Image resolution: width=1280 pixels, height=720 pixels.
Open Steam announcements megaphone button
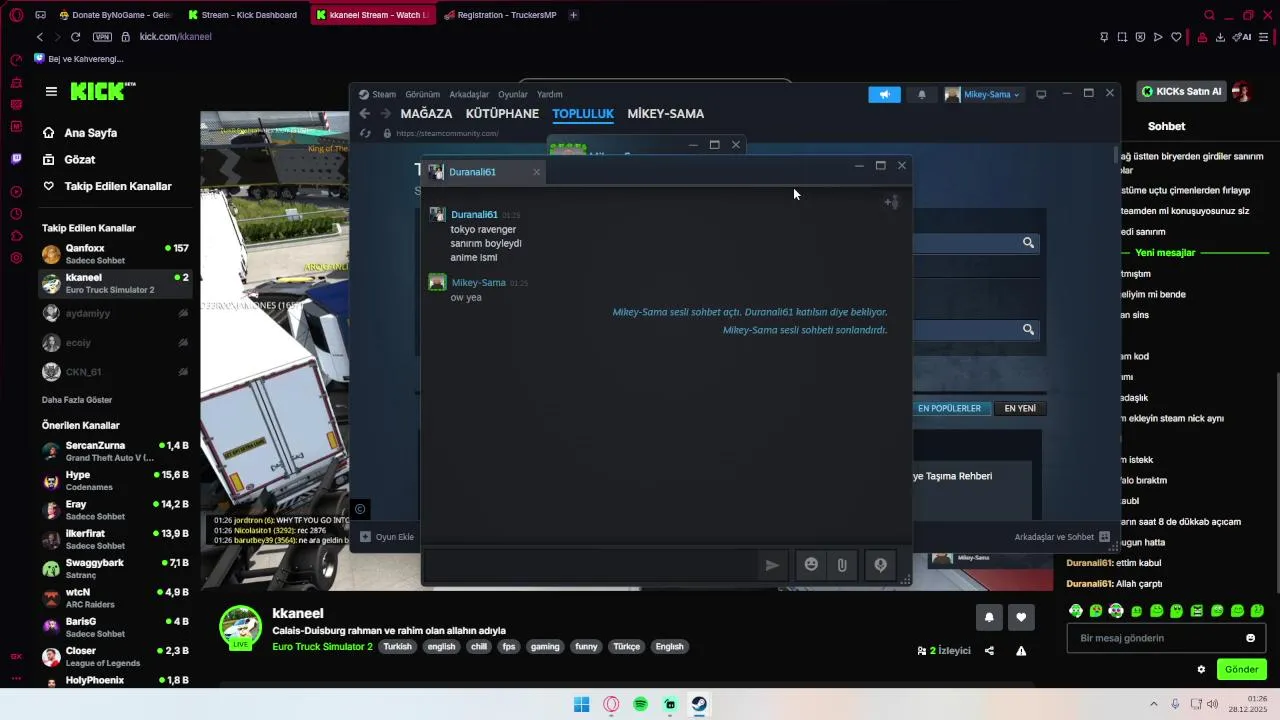point(884,94)
